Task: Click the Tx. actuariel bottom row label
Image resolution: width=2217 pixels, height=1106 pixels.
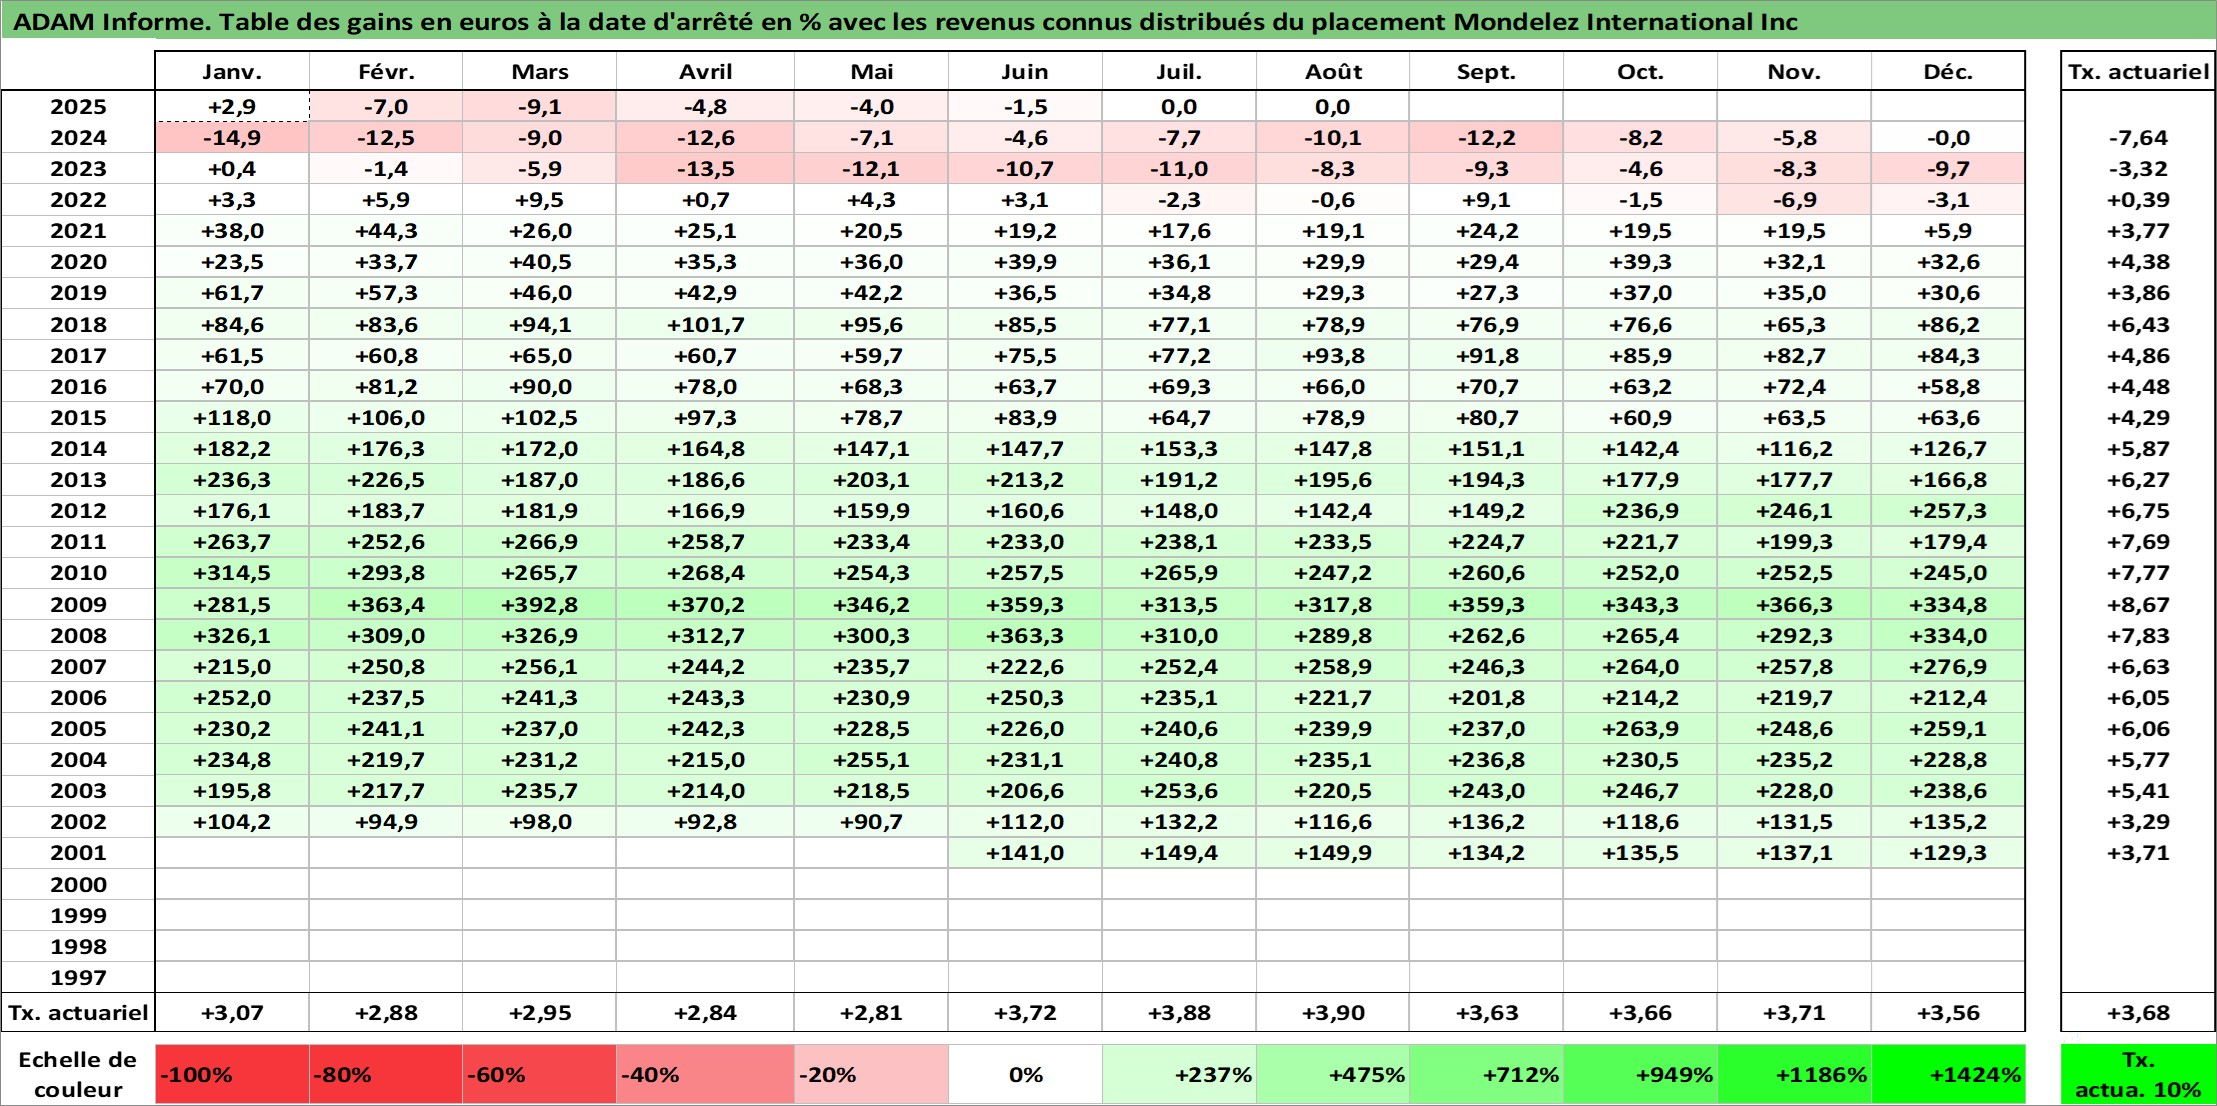Action: (x=78, y=1013)
